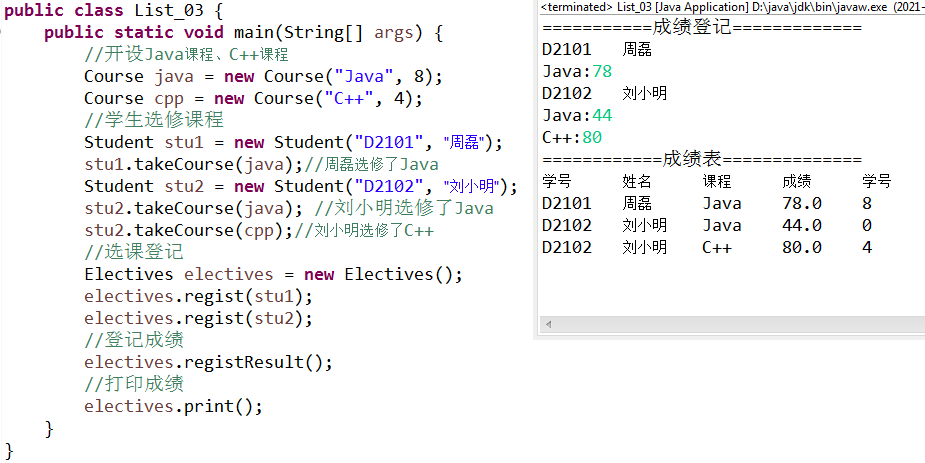Click the comment //刘小明选修了Java
Screen dimensions: 925x463
pos(404,208)
